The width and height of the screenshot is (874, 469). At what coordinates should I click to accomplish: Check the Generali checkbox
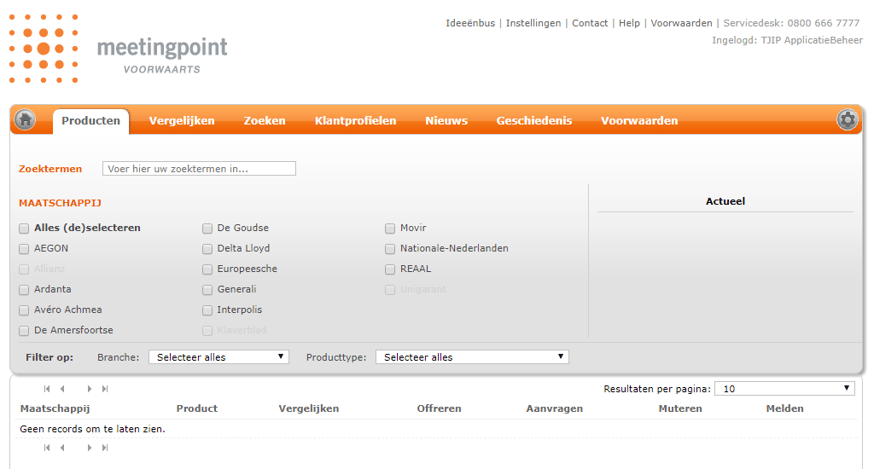(207, 289)
